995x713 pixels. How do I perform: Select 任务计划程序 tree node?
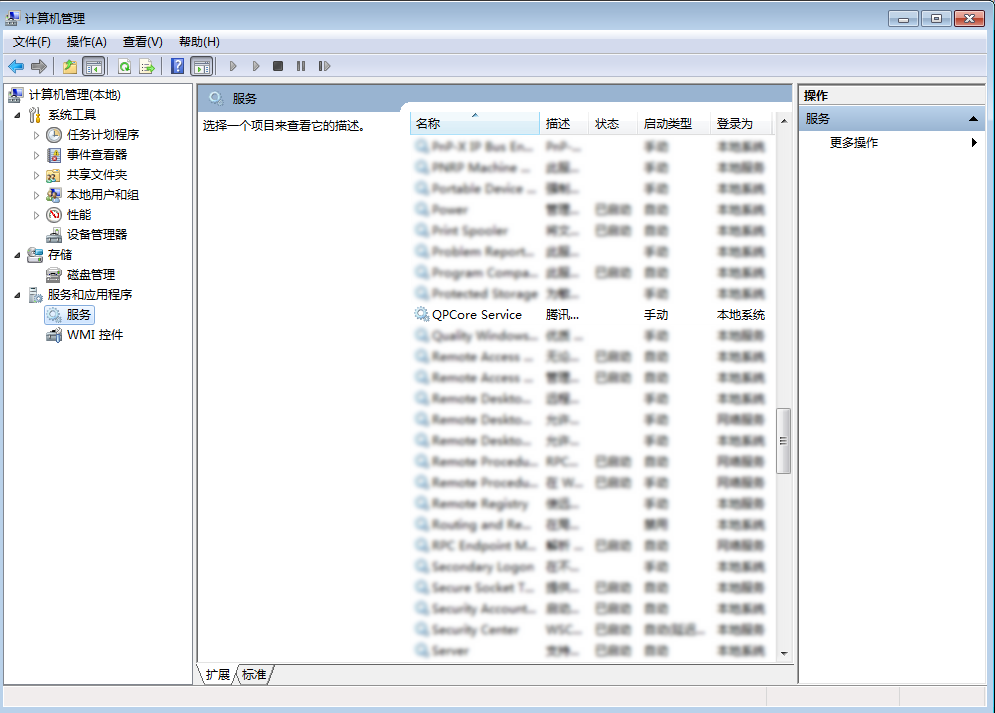pyautogui.click(x=103, y=134)
